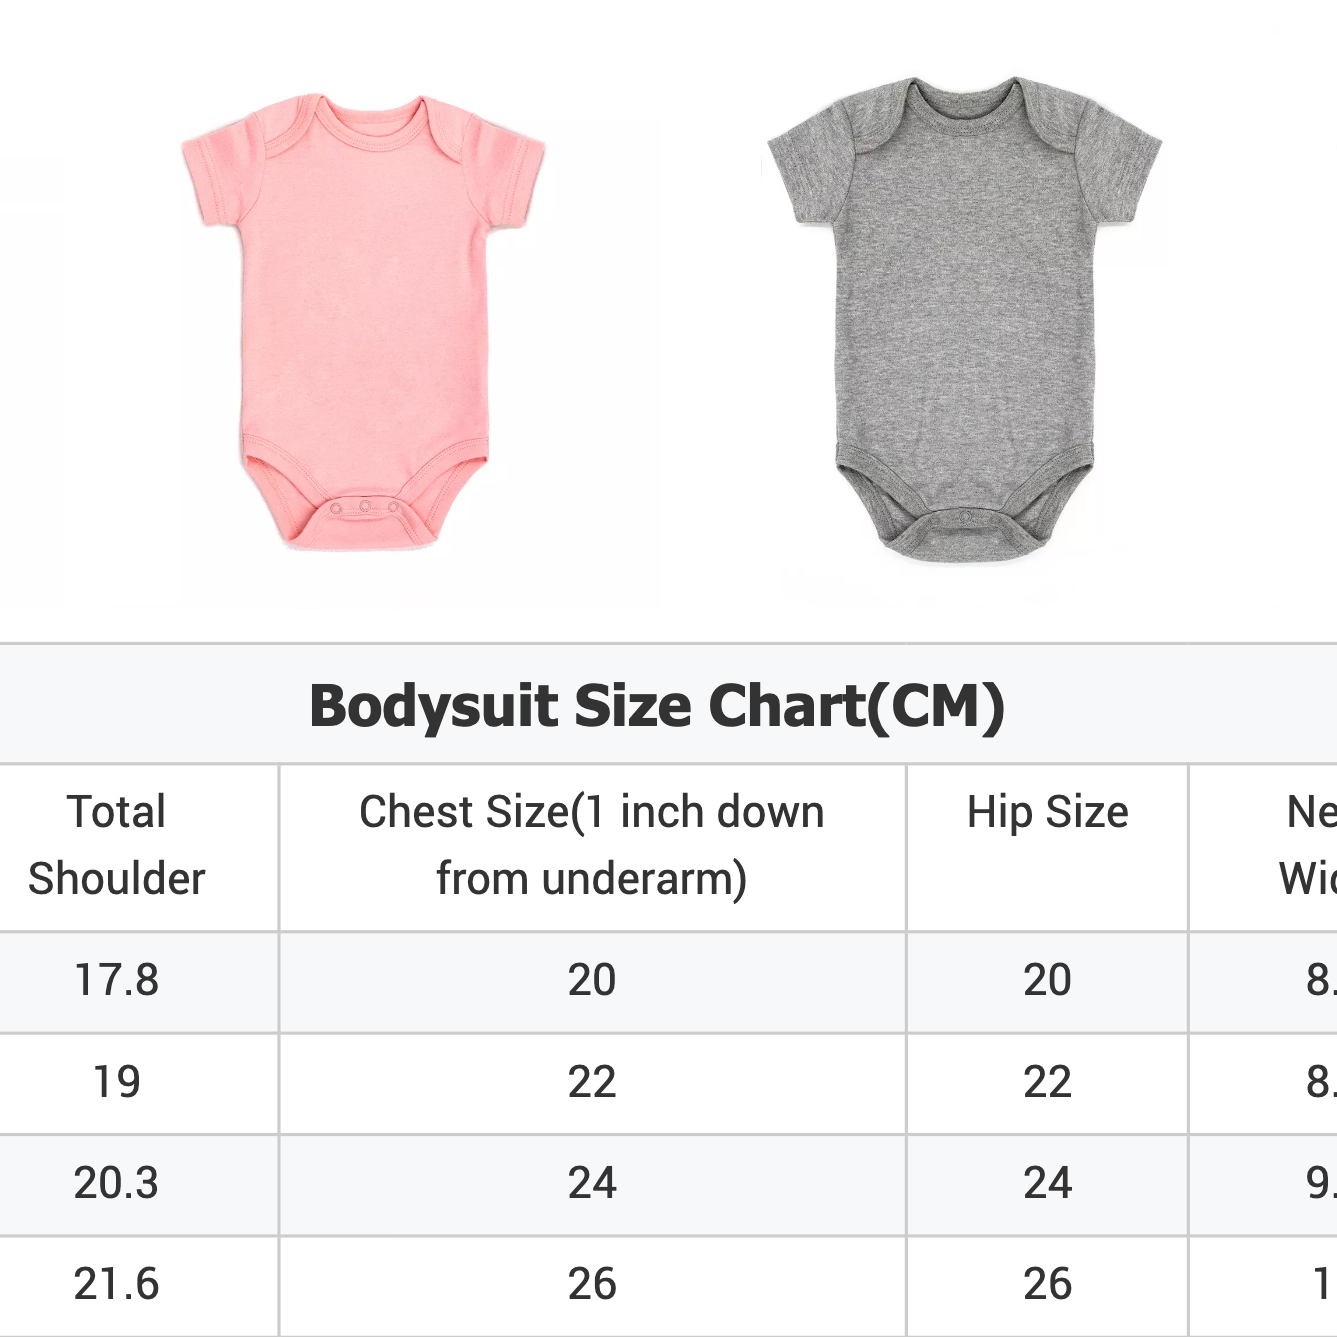The width and height of the screenshot is (1337, 1337).
Task: Select the "Hip Size" column header
Action: click(x=1047, y=812)
